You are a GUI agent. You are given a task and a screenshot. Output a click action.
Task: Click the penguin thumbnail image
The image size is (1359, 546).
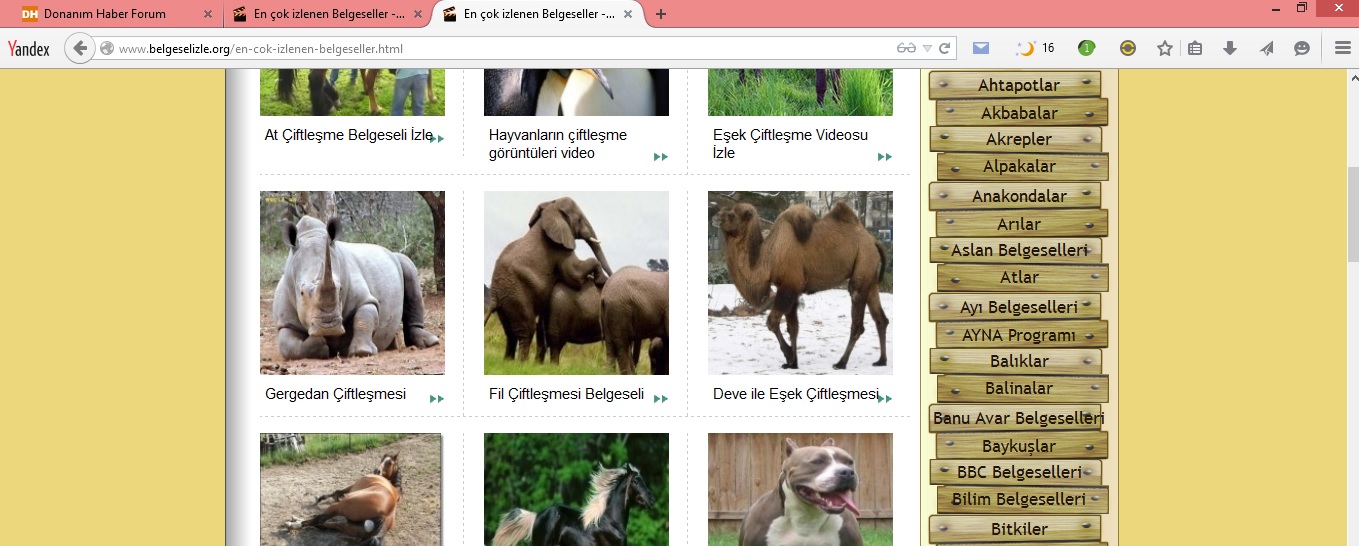coord(576,92)
